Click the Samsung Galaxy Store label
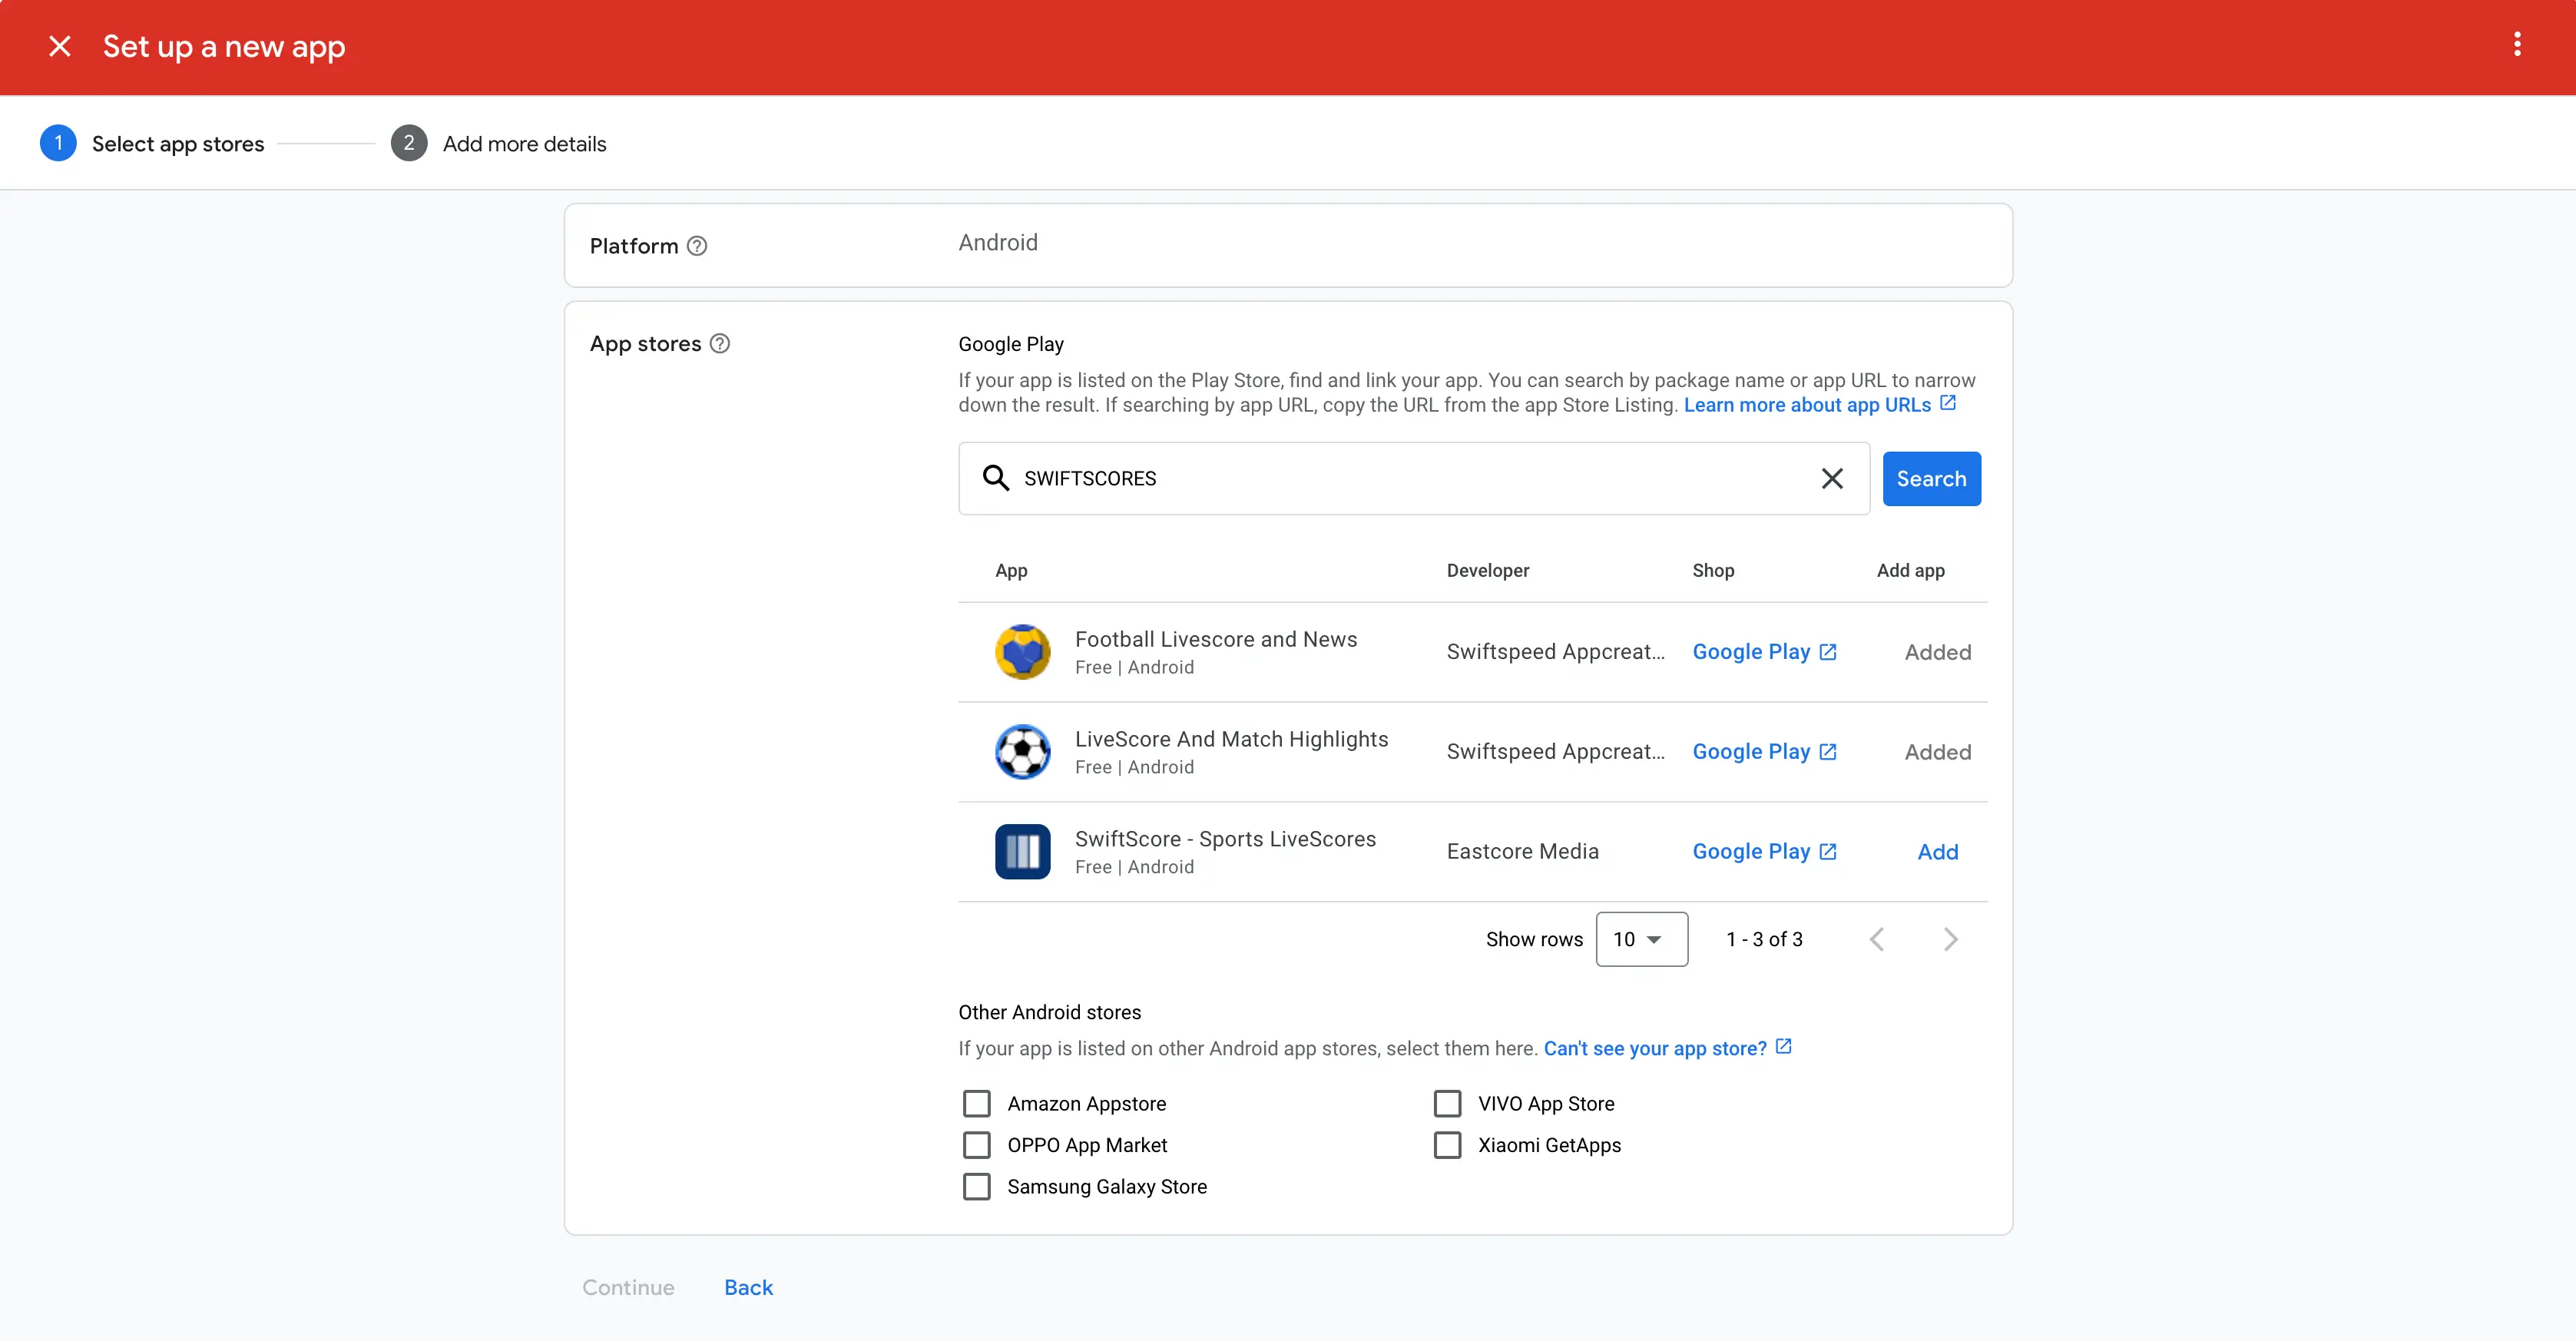Screen dimensions: 2576x1341 pos(1106,1187)
